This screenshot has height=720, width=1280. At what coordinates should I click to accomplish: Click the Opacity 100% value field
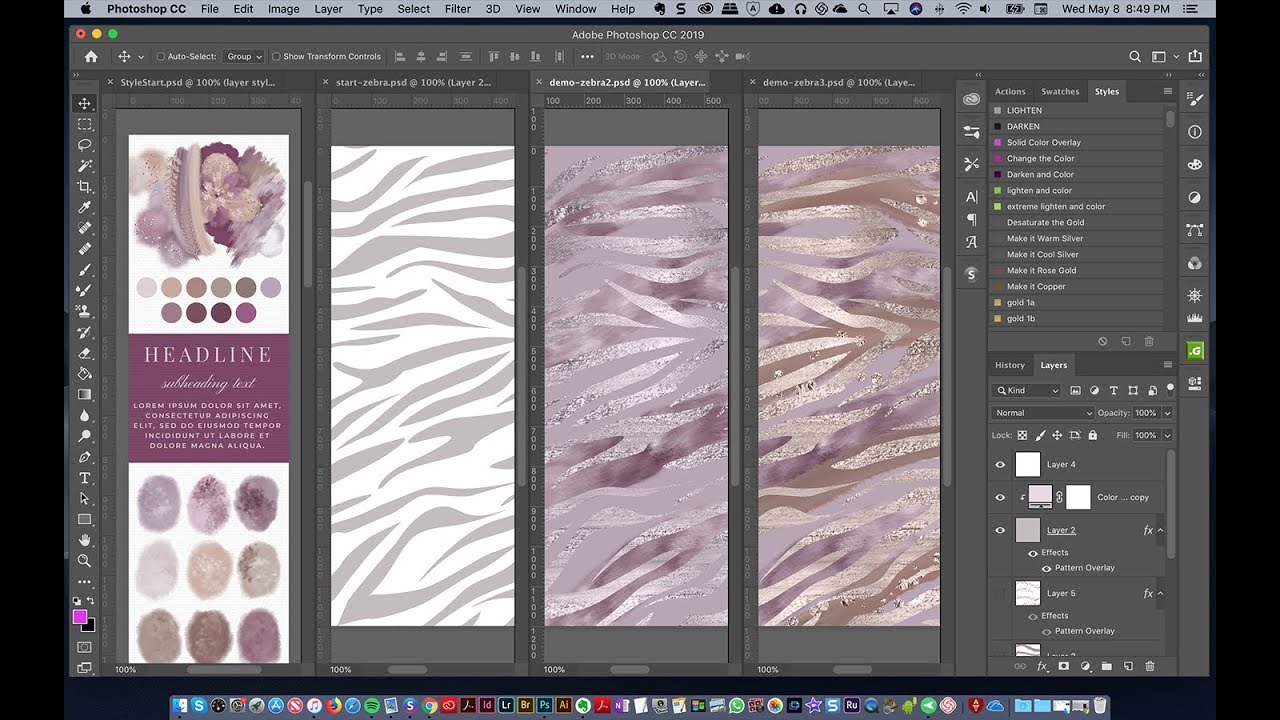point(1146,413)
